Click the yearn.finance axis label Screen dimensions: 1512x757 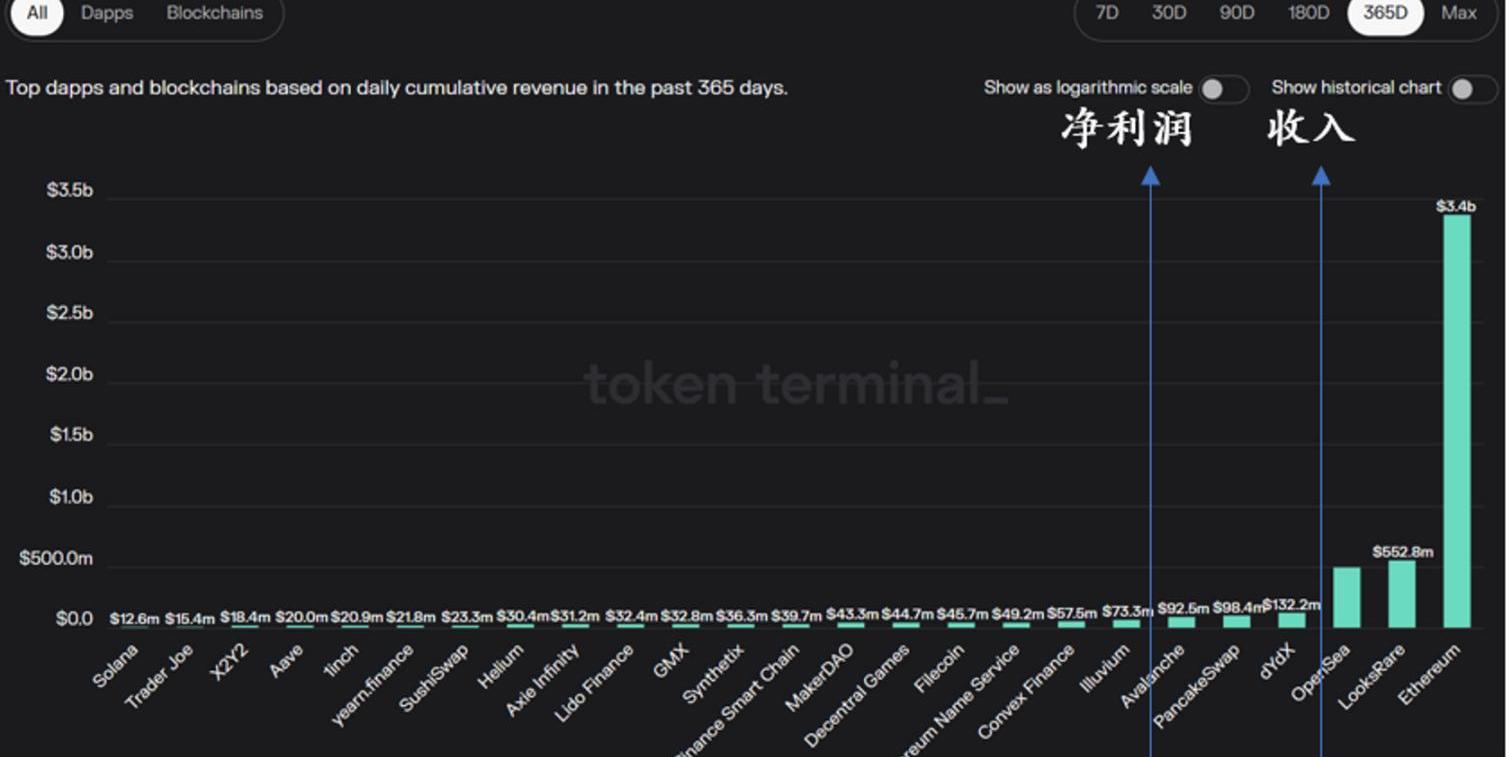click(x=372, y=685)
